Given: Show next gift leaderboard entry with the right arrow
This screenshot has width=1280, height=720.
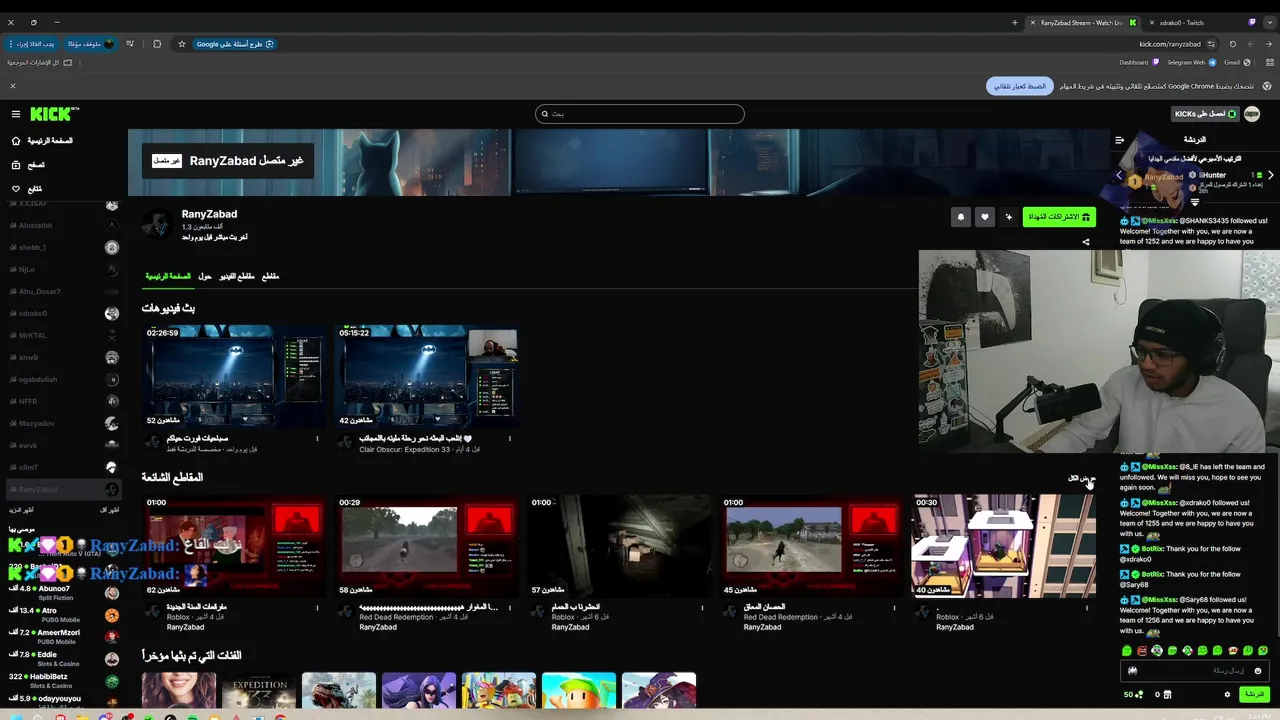Looking at the screenshot, I should click(x=1270, y=175).
